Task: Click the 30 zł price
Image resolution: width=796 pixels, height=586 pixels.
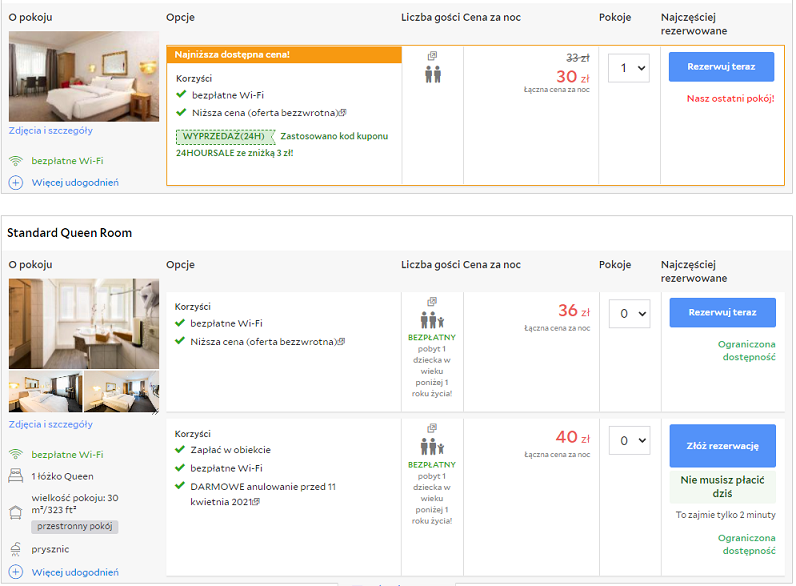Action: click(x=573, y=77)
